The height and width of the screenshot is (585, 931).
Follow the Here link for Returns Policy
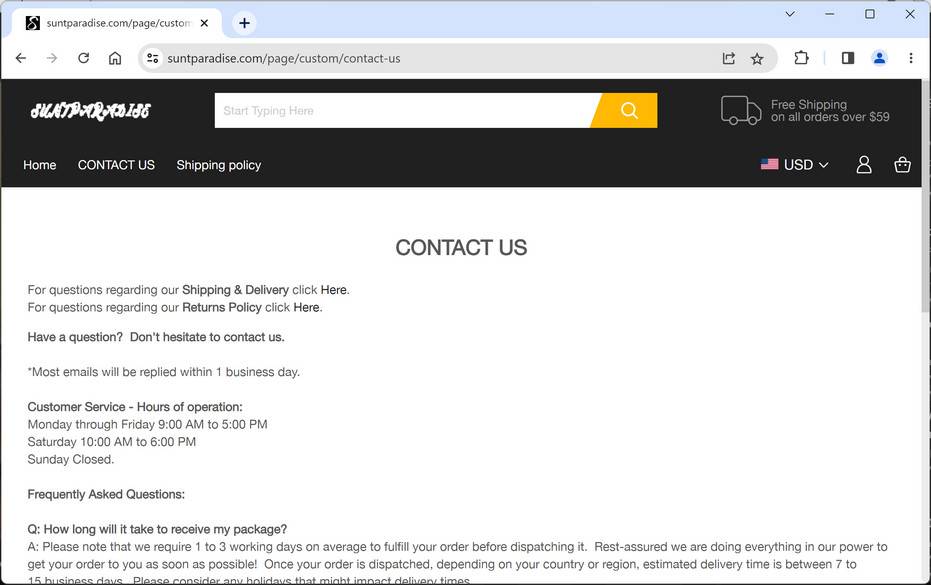[306, 307]
